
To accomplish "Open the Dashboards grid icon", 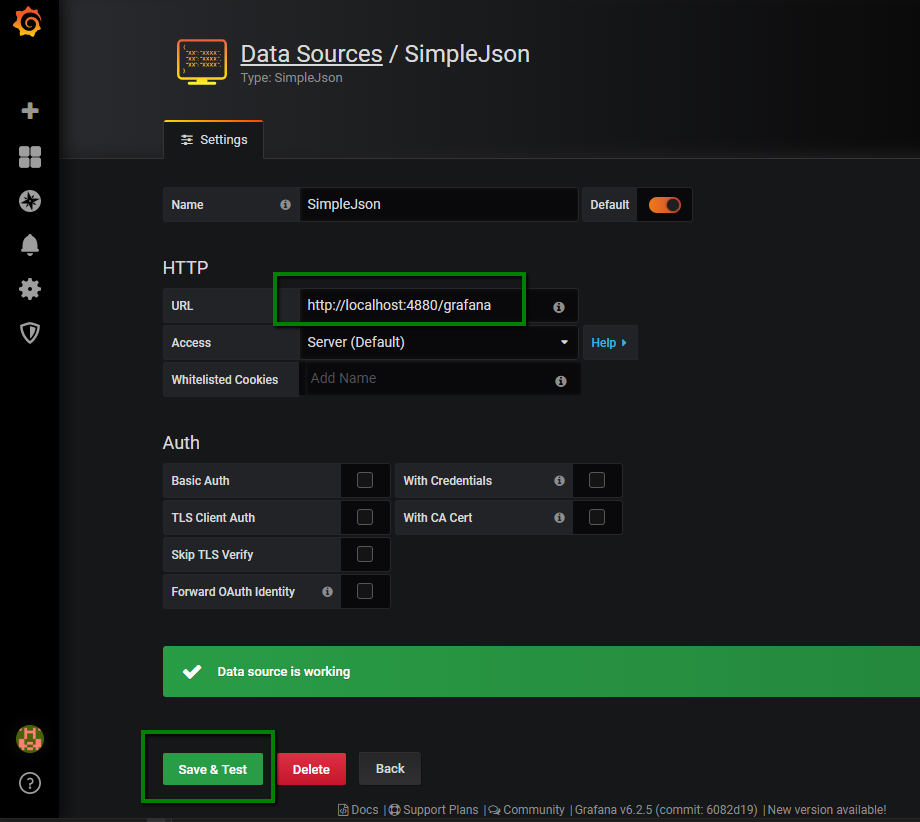I will (x=30, y=157).
